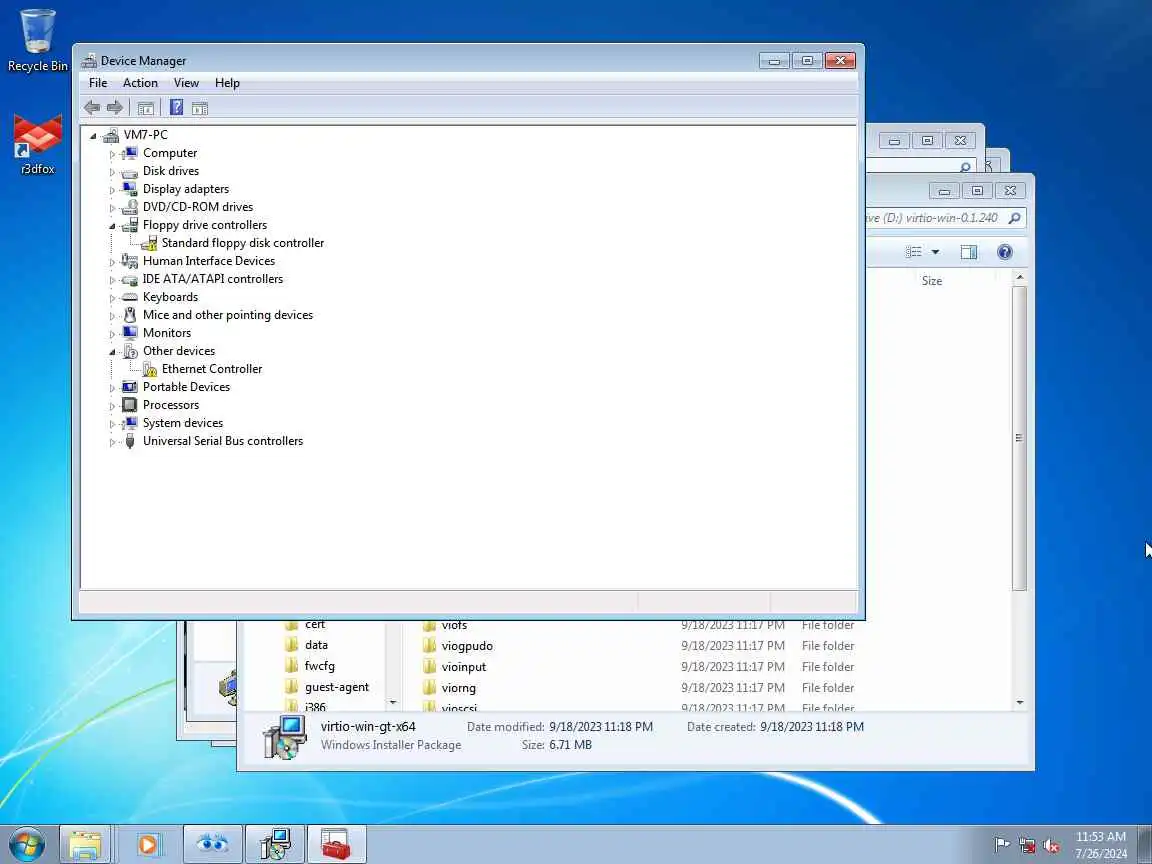
Task: Select the Standard floppy disk controller warning icon
Action: point(149,243)
